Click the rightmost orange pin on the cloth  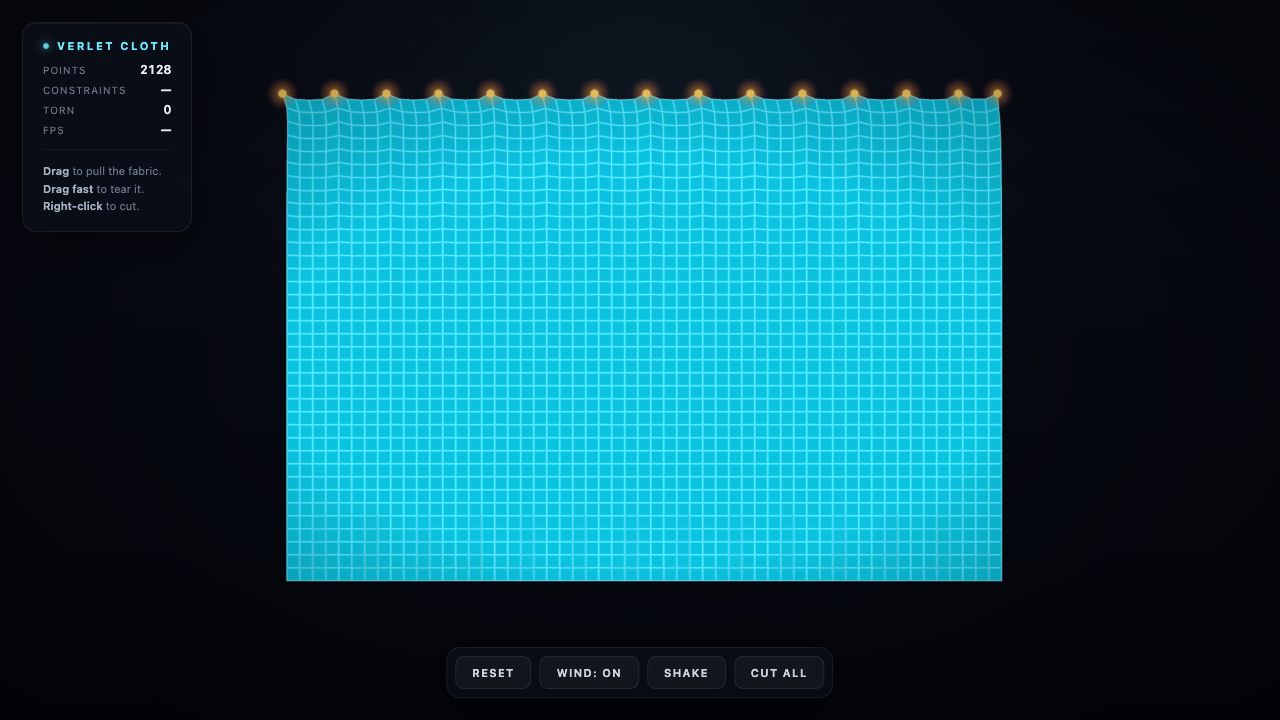click(997, 94)
